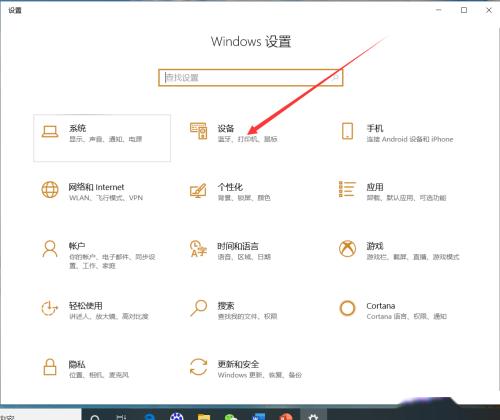Open Task View from the taskbar
This screenshot has height=420, width=500.
pyautogui.click(x=122, y=417)
